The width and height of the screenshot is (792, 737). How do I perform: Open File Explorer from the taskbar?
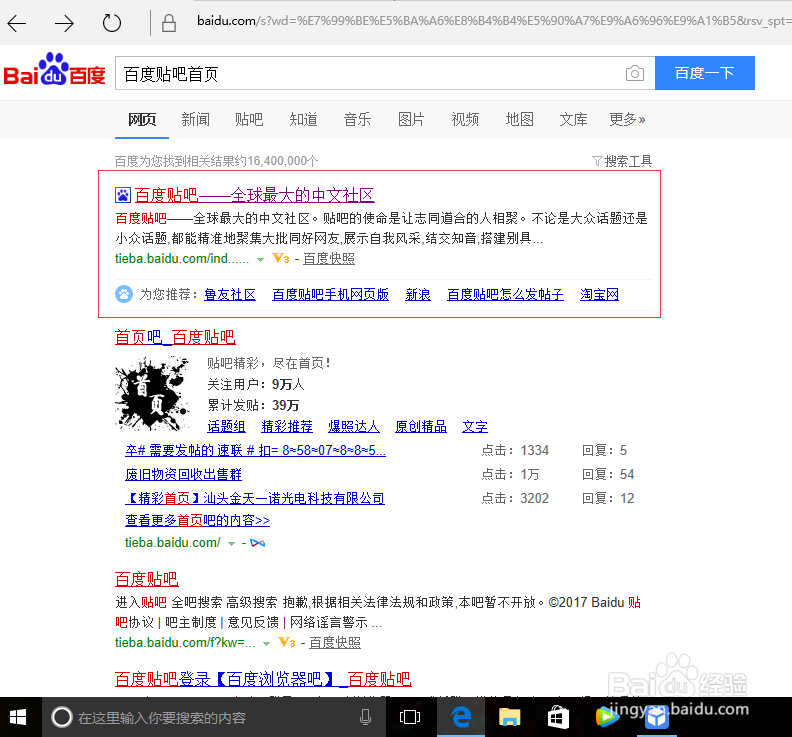(509, 717)
